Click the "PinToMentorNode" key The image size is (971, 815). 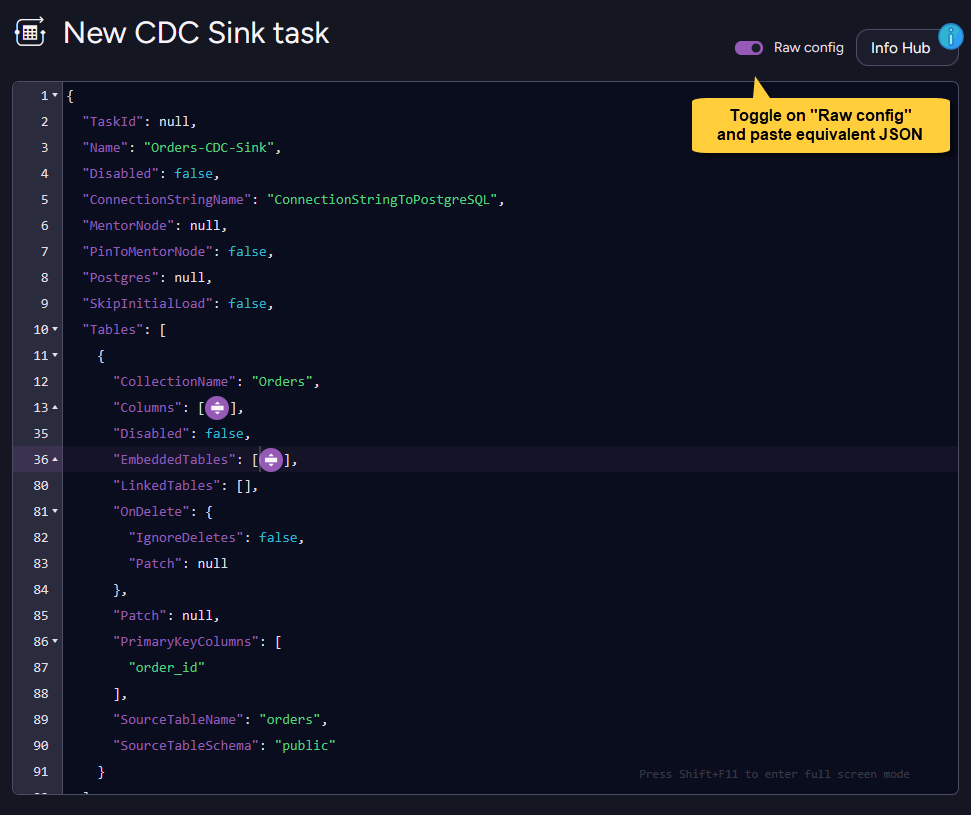pyautogui.click(x=147, y=251)
